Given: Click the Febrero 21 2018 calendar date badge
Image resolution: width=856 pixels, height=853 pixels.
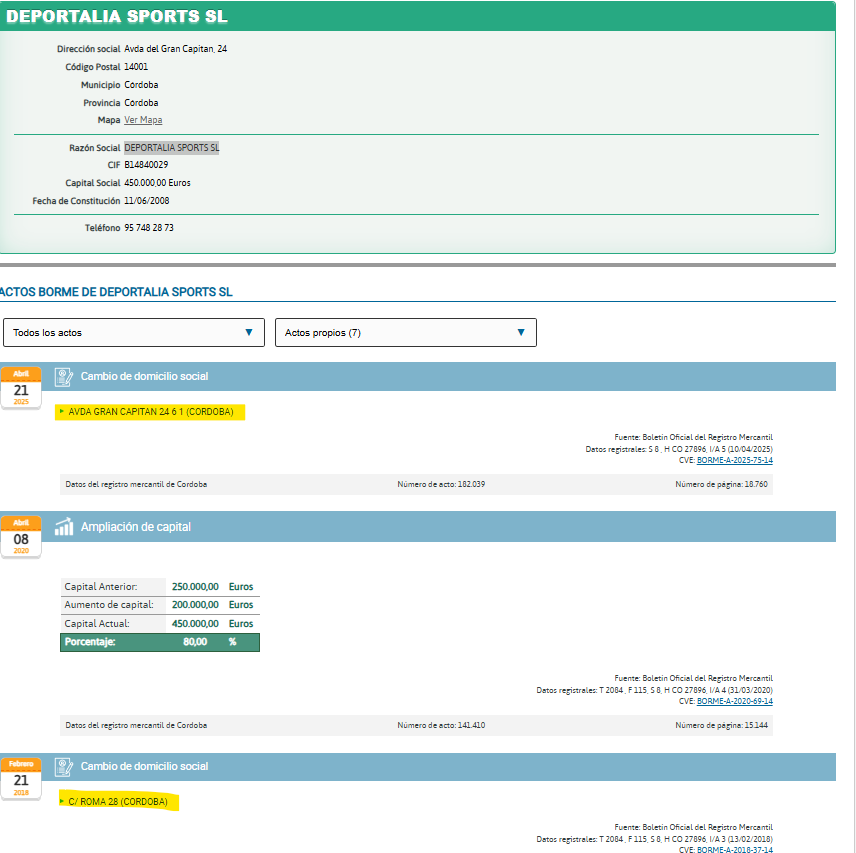Looking at the screenshot, I should click(x=21, y=779).
